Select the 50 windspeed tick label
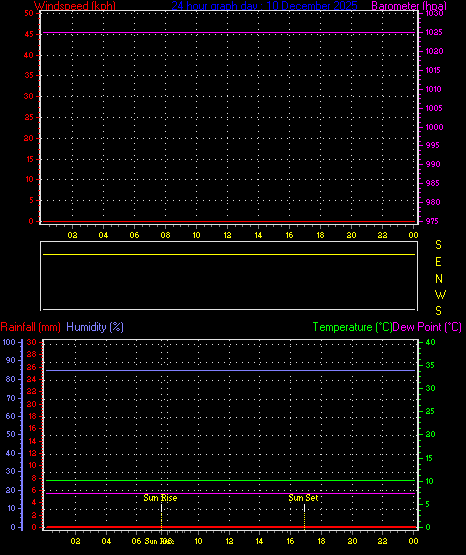Screen dimensions: 466x555 coord(29,13)
